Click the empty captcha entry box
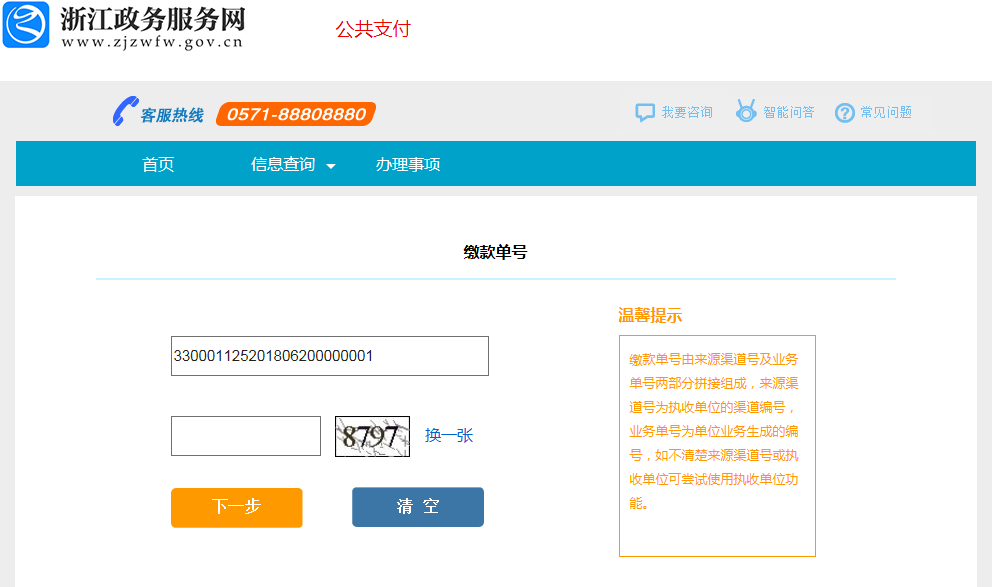This screenshot has height=587, width=992. pyautogui.click(x=245, y=435)
